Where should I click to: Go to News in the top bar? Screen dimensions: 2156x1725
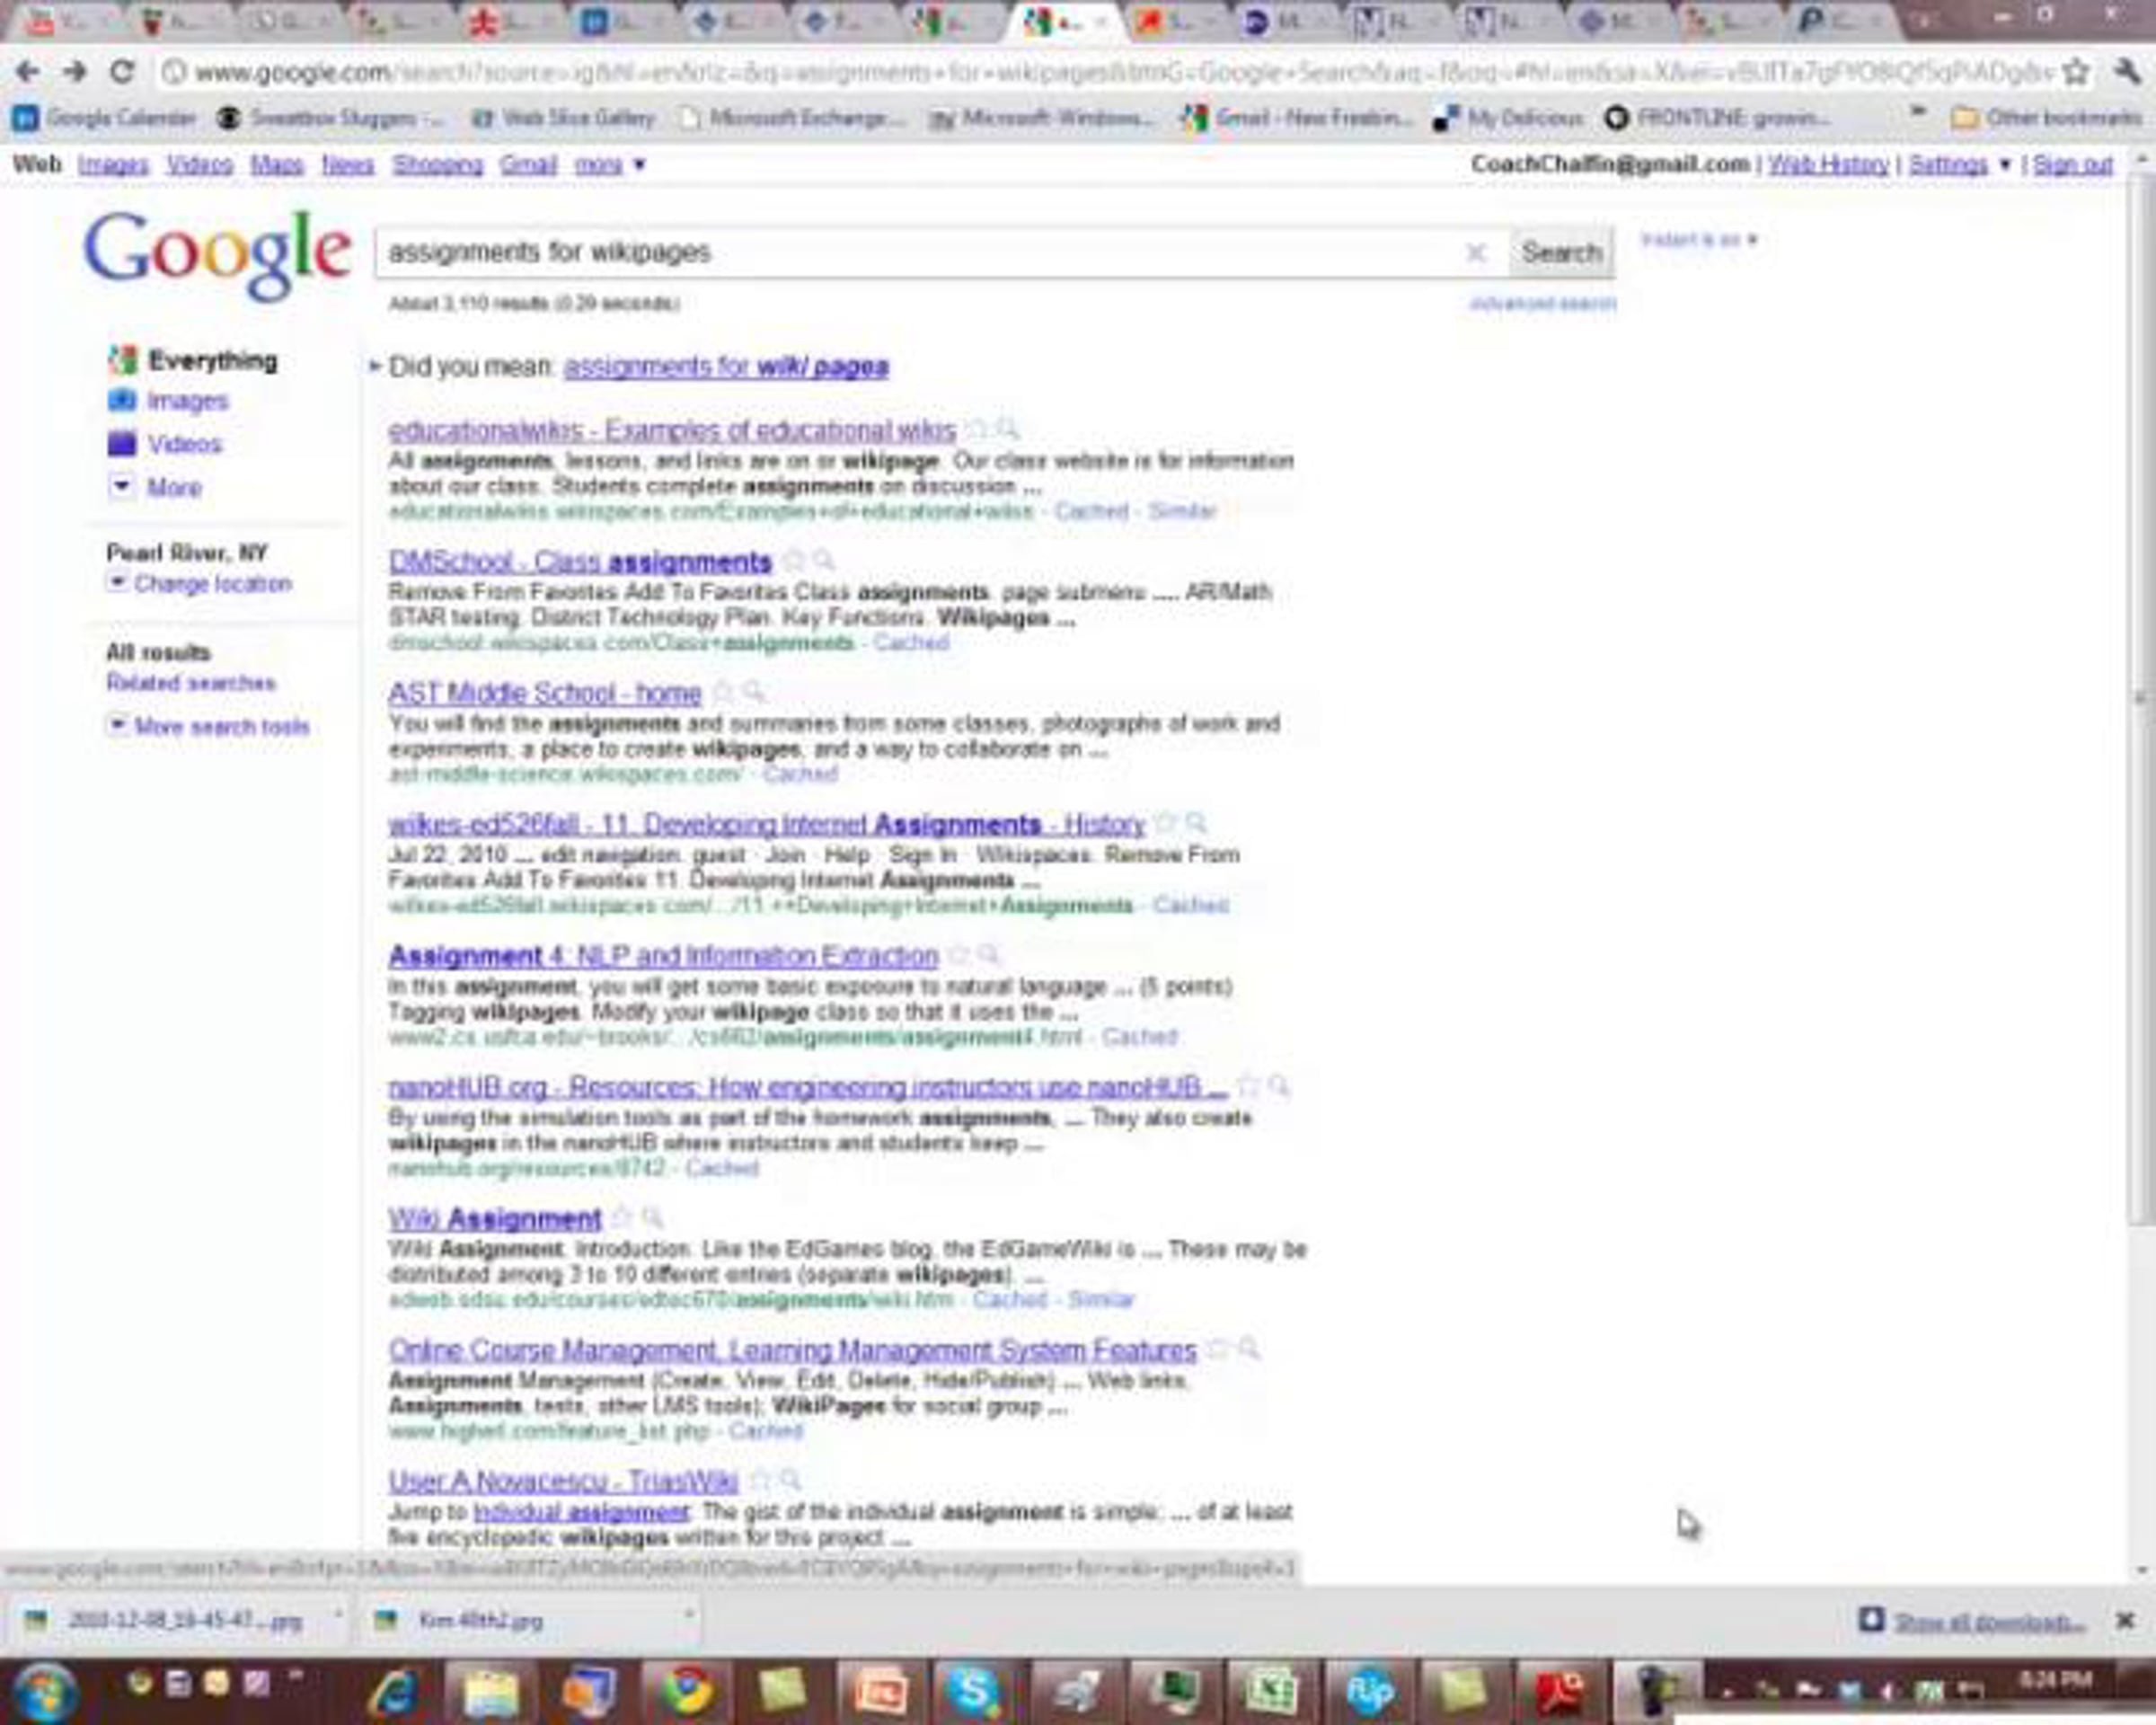tap(347, 164)
